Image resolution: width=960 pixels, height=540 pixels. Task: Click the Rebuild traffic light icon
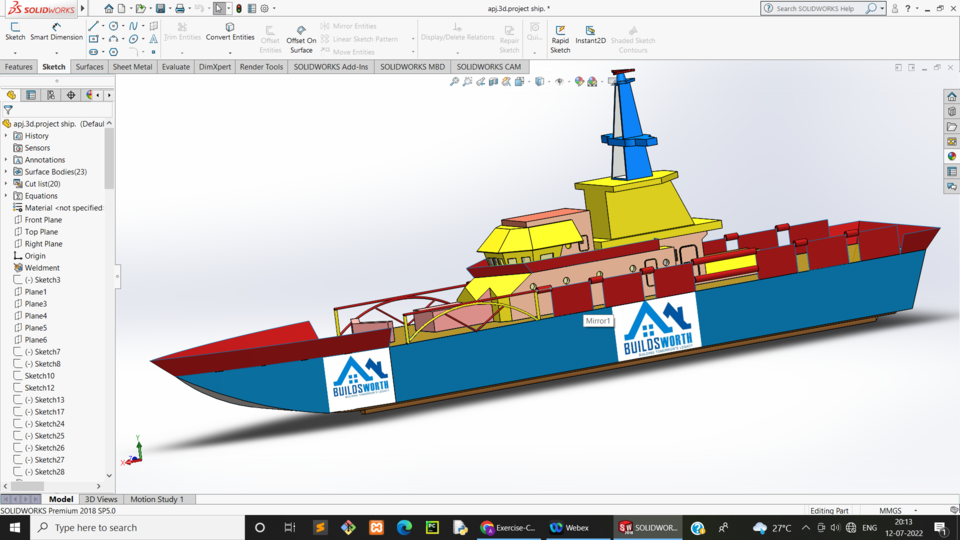pyautogui.click(x=239, y=9)
